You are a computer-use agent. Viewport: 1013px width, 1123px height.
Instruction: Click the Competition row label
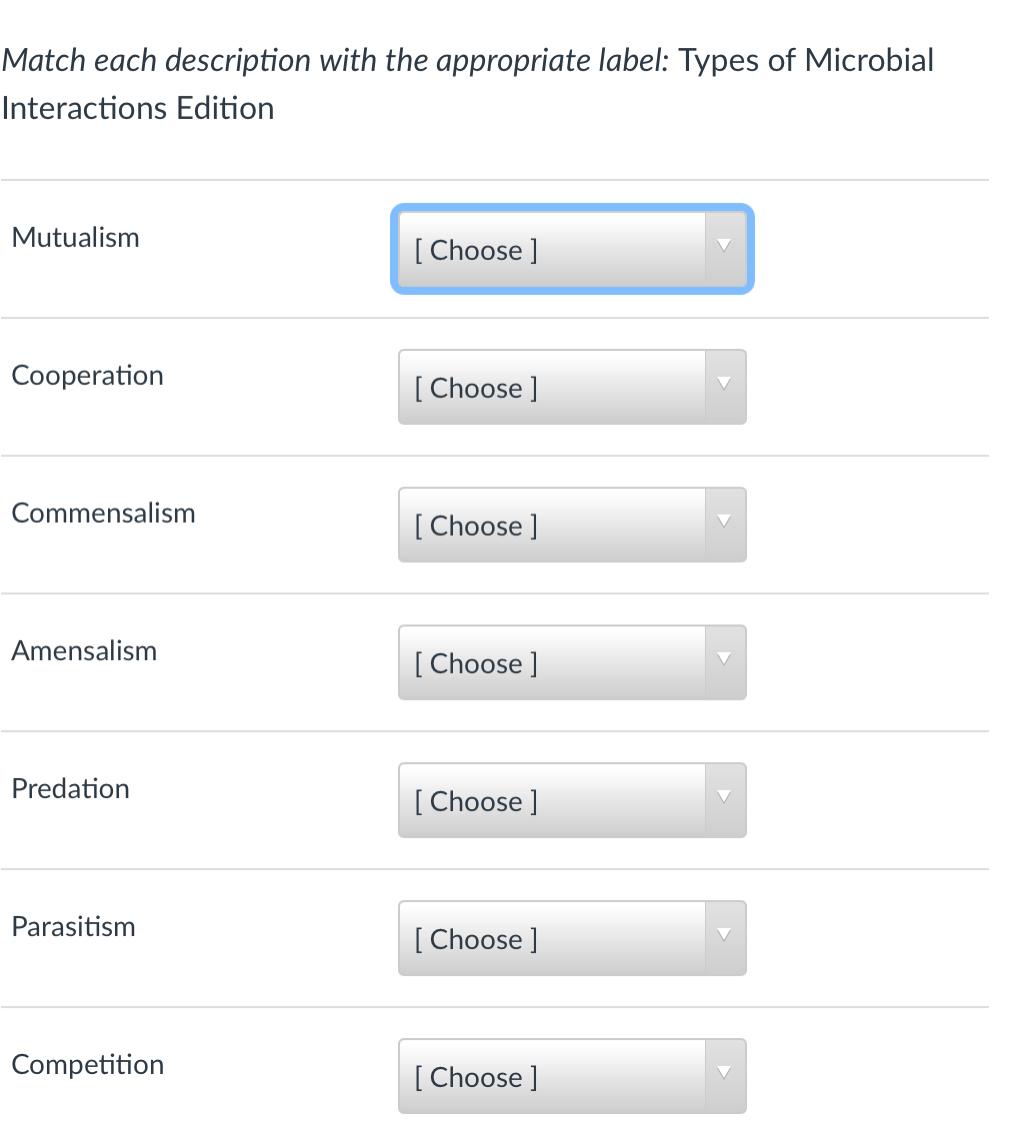pos(87,1064)
